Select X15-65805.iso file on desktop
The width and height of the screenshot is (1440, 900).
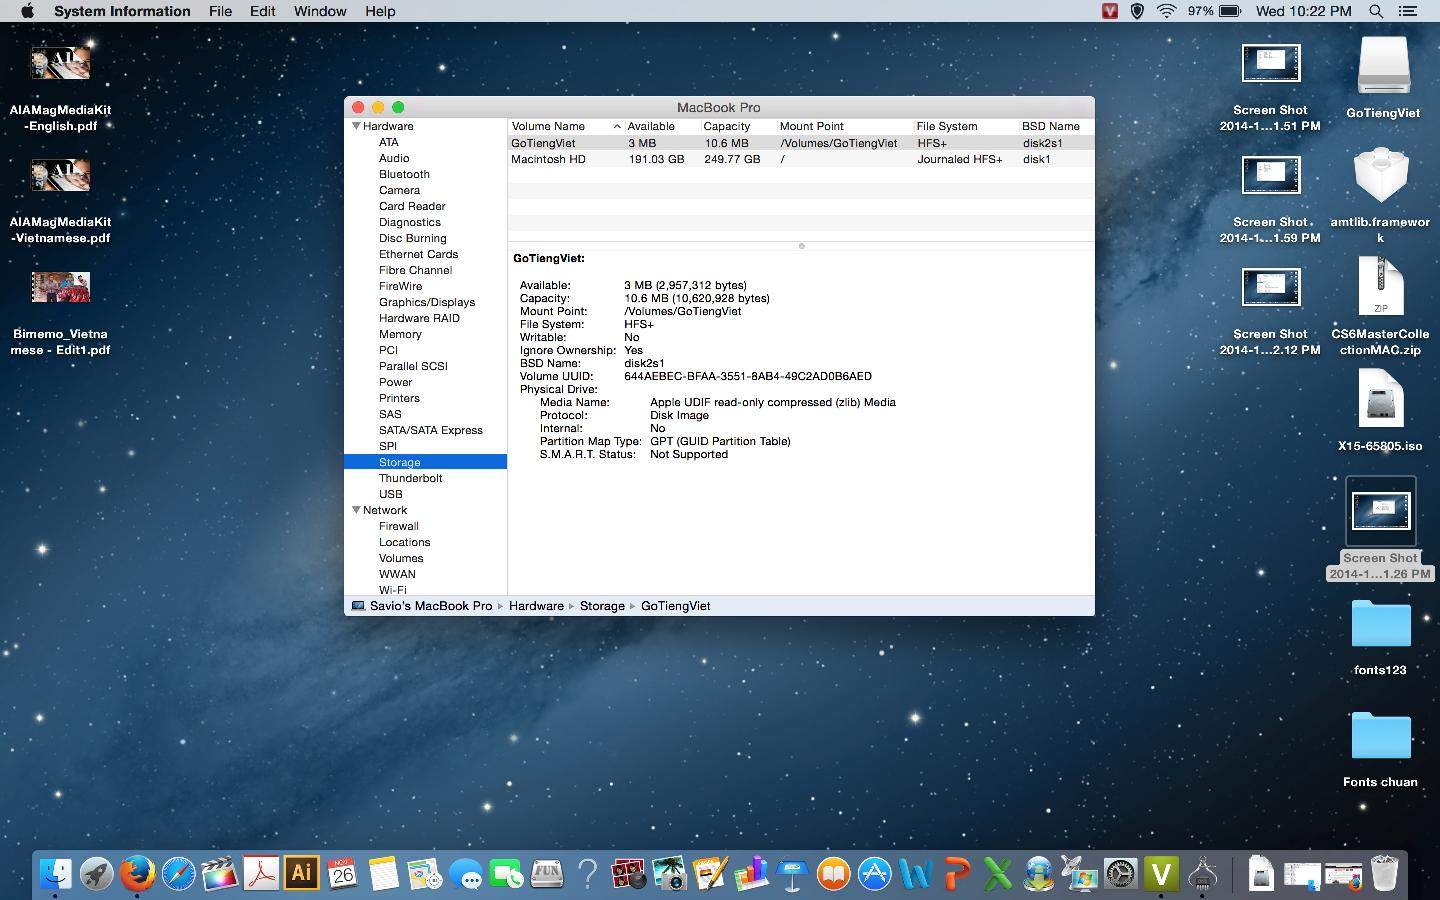[1380, 410]
